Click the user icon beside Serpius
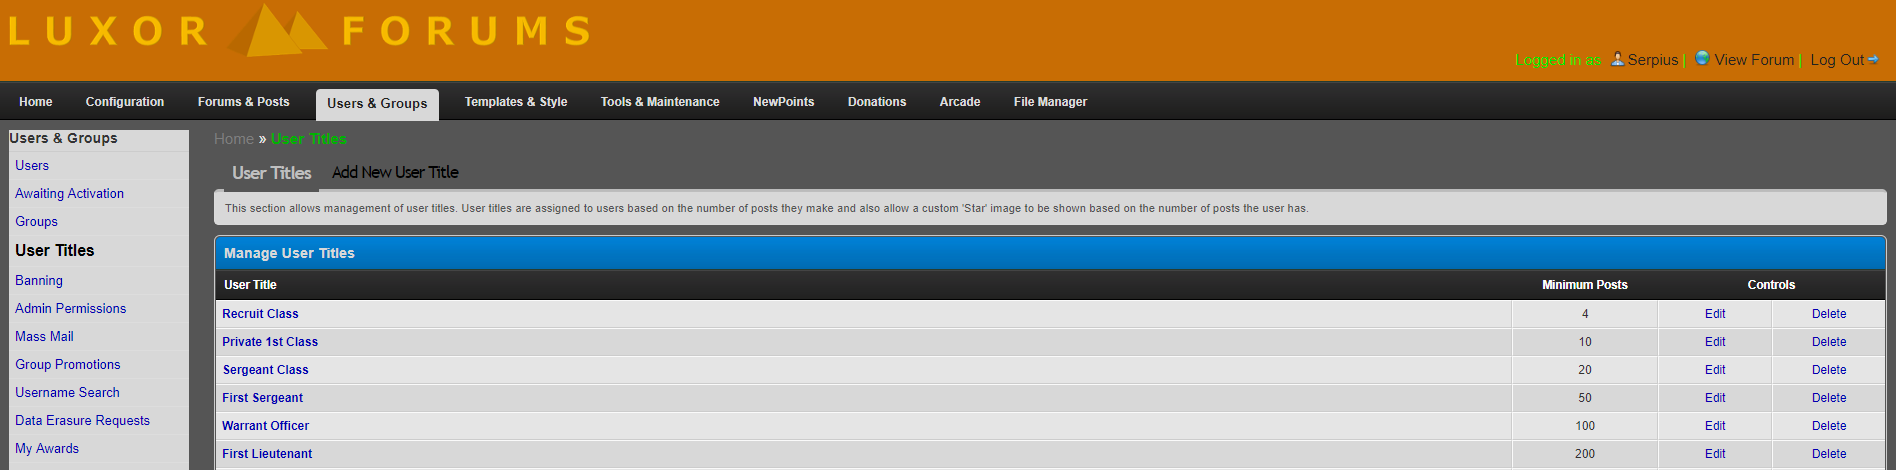 (1617, 59)
